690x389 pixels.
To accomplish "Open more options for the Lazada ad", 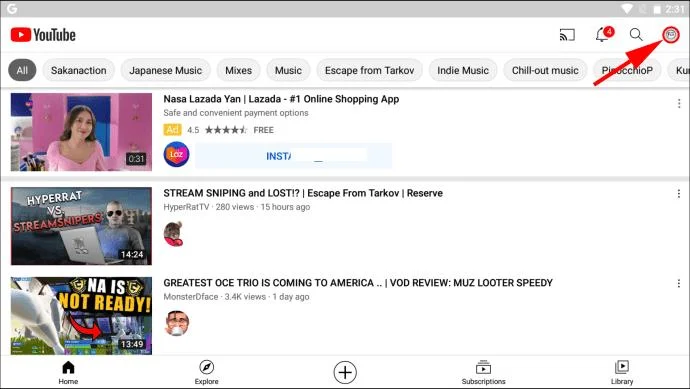I will tap(679, 103).
